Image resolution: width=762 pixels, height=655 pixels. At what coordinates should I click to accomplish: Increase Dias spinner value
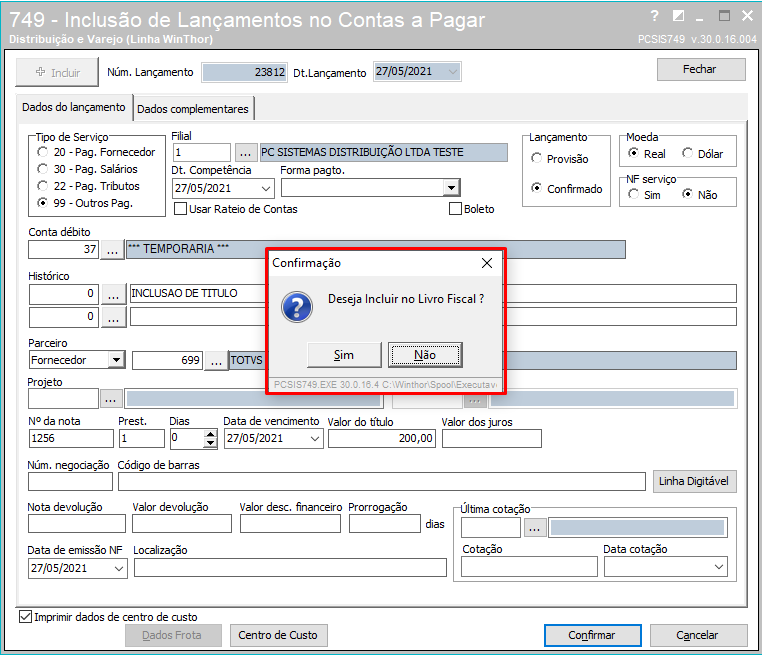(210, 434)
